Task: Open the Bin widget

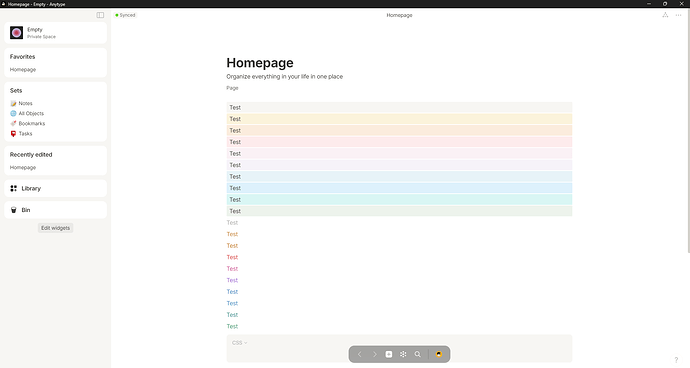Action: click(55, 210)
